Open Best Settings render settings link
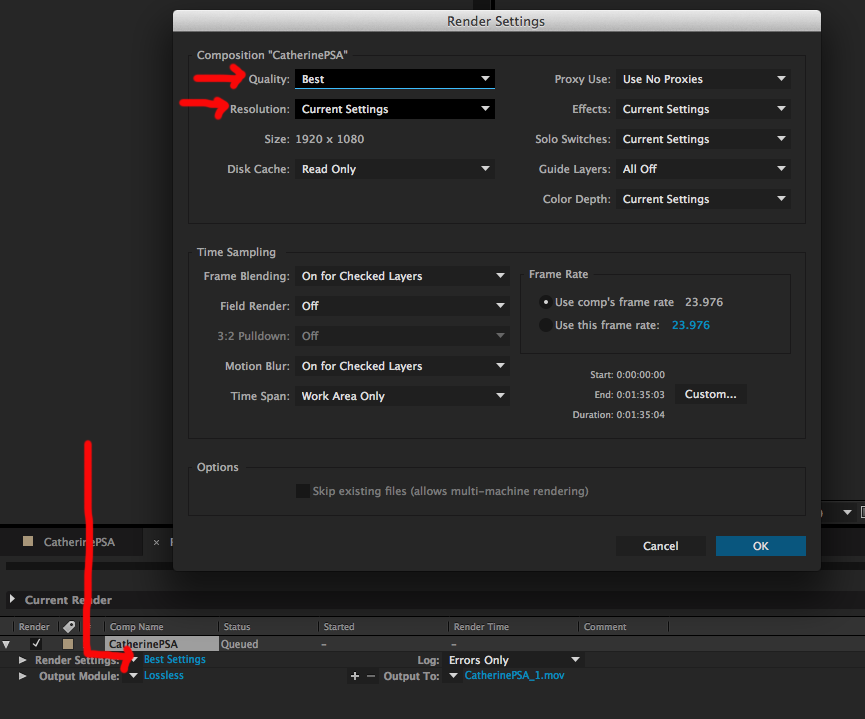This screenshot has height=719, width=865. coord(174,659)
